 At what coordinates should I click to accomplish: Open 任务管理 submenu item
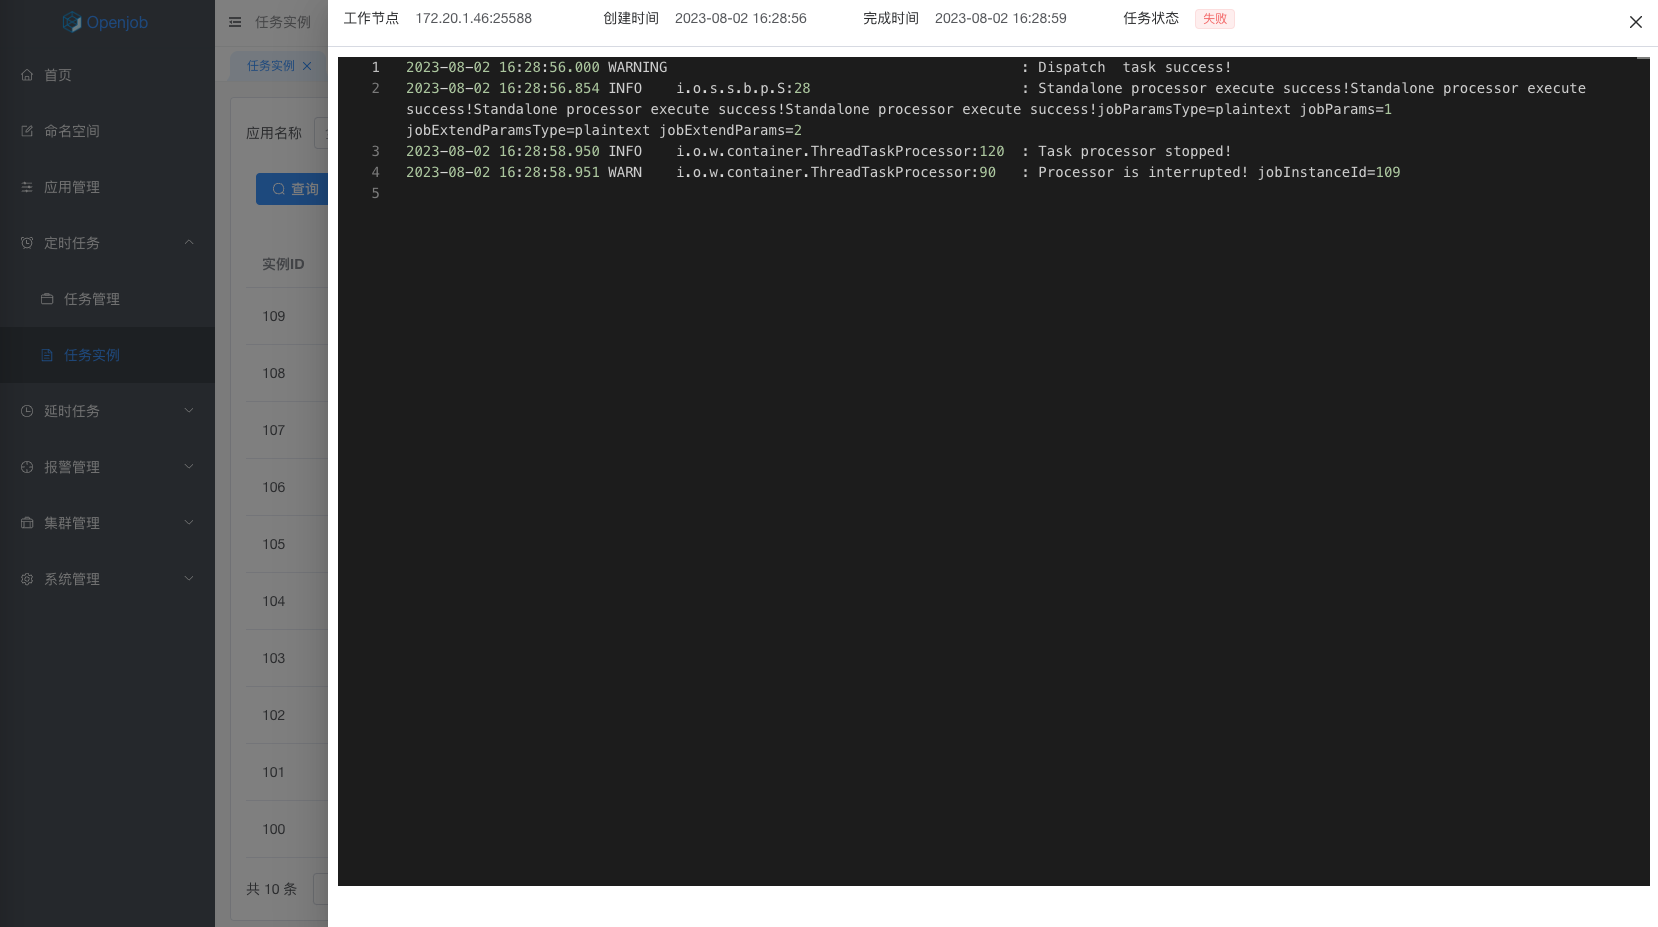tap(107, 299)
